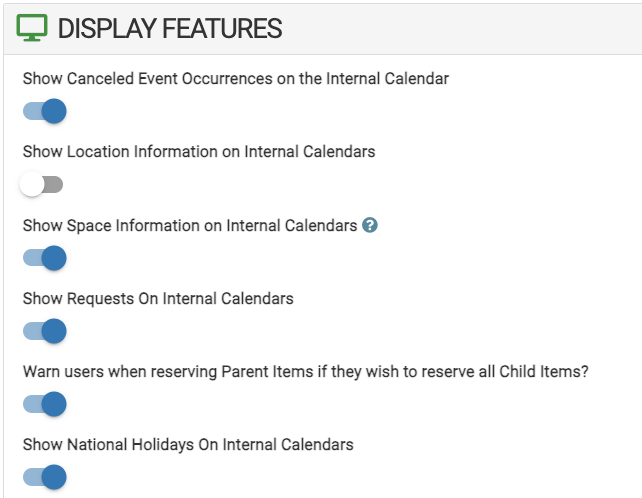Click the Show National Holidays label text
Image resolution: width=642 pixels, height=498 pixels.
pyautogui.click(x=188, y=444)
